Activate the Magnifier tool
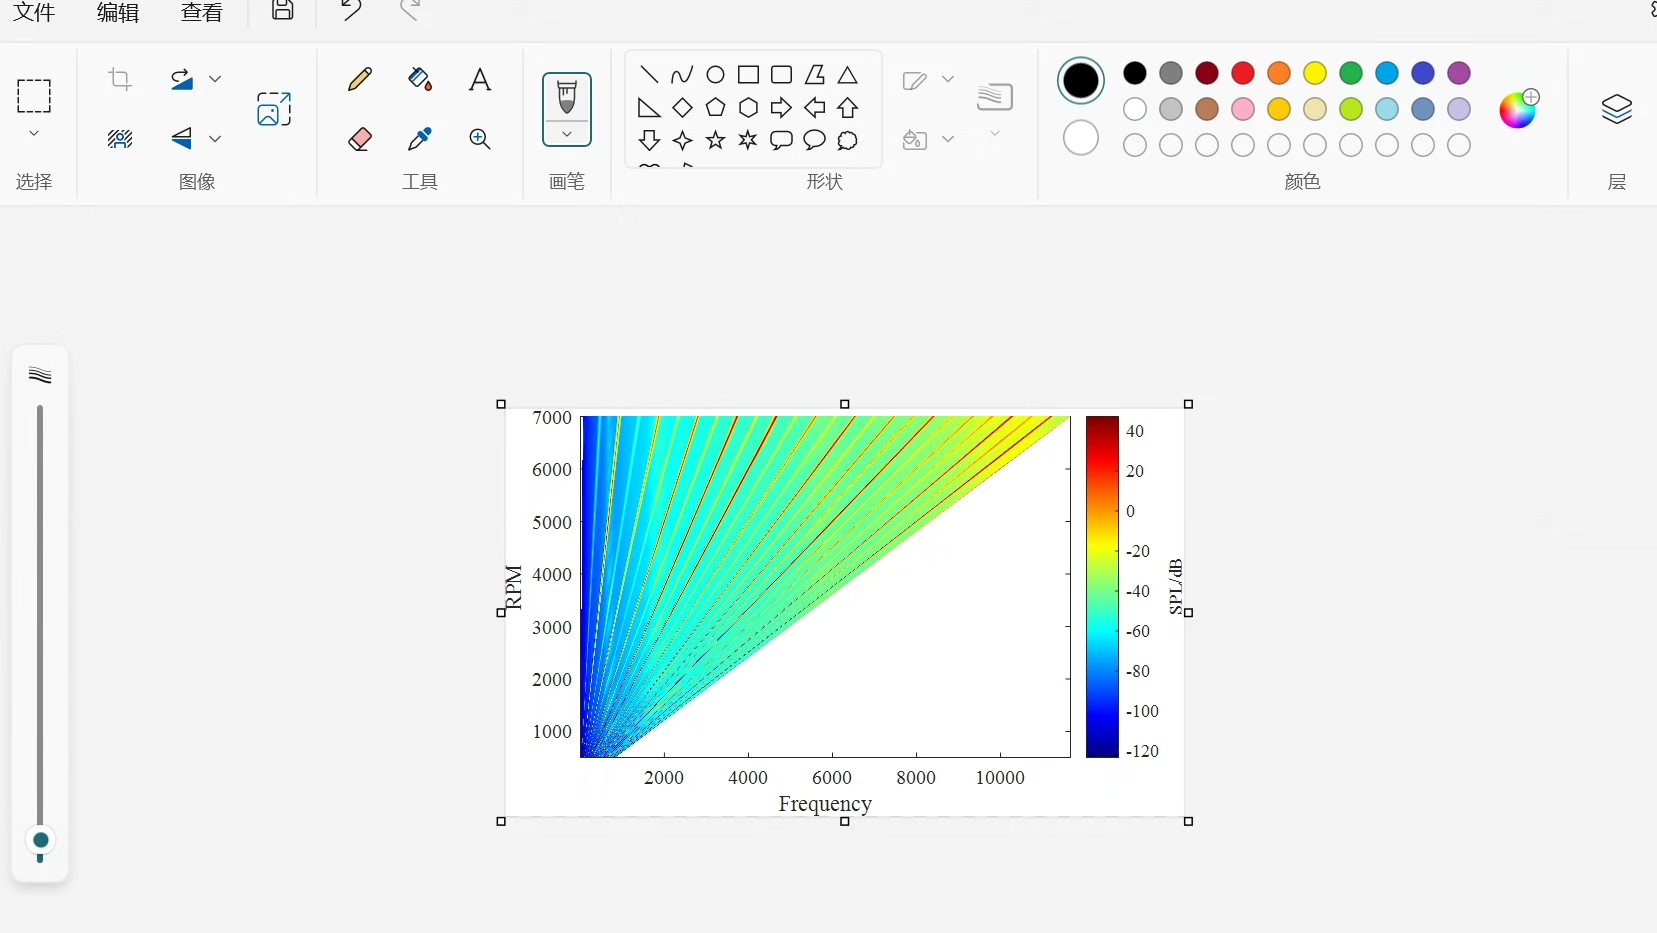The width and height of the screenshot is (1657, 933). pyautogui.click(x=479, y=140)
